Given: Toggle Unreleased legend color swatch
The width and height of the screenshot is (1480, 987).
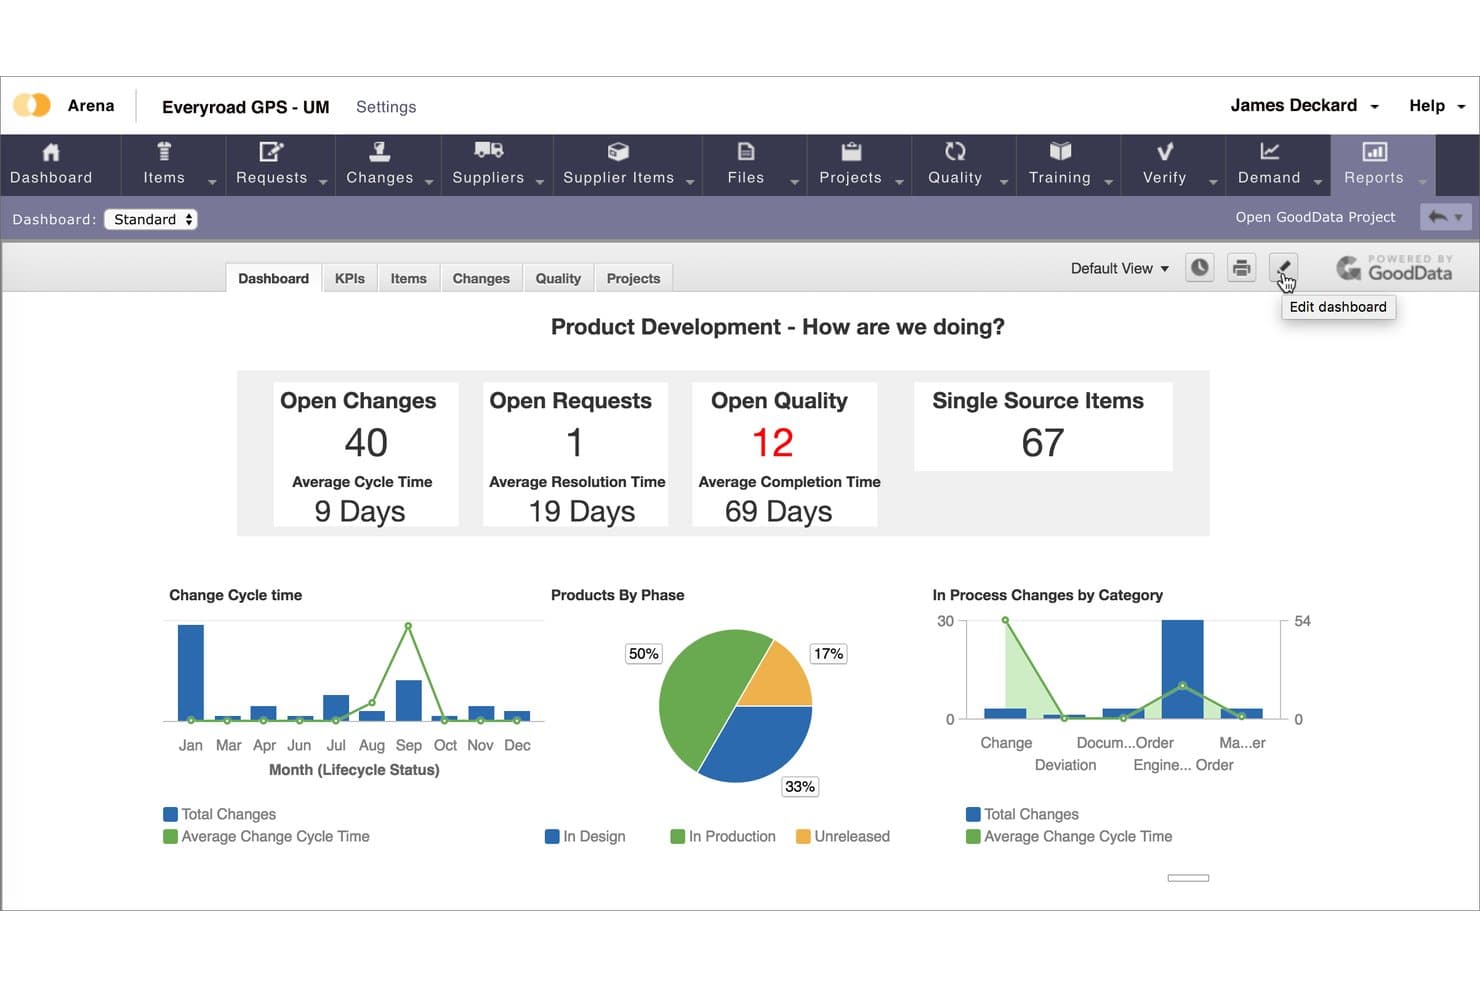Looking at the screenshot, I should 803,836.
